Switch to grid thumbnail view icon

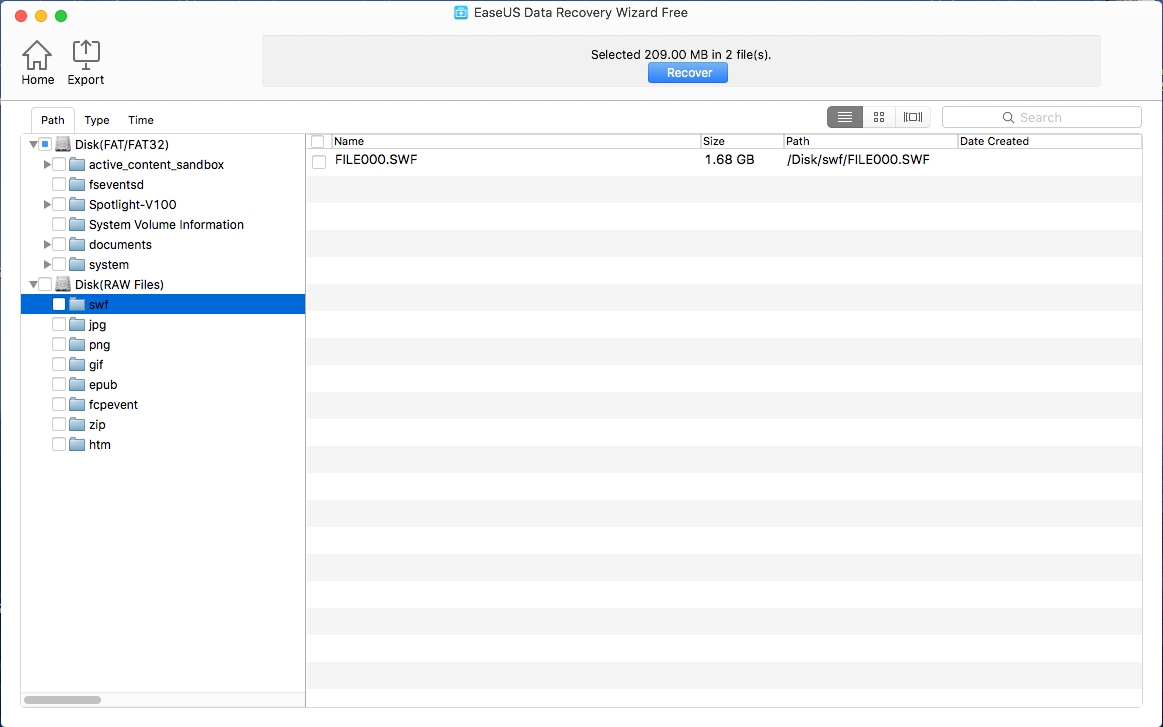[x=879, y=117]
